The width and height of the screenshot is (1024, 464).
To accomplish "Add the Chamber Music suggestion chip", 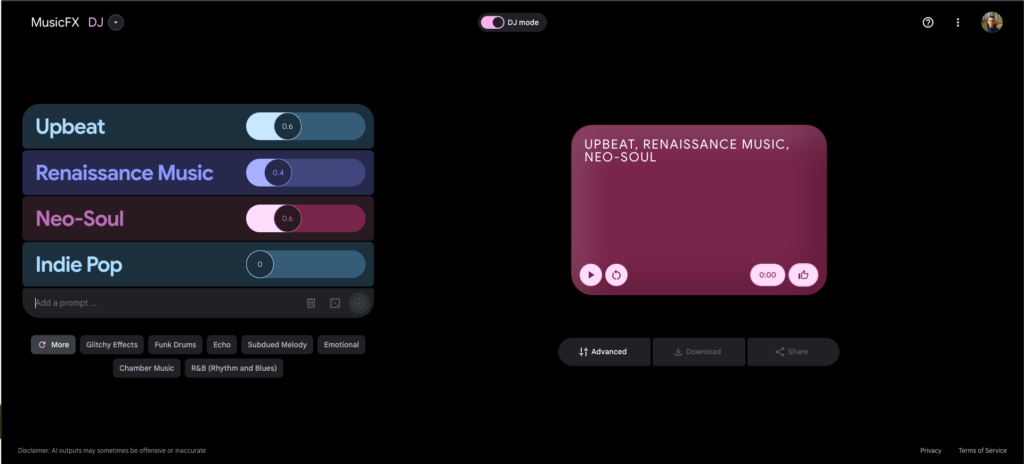I will coord(146,368).
